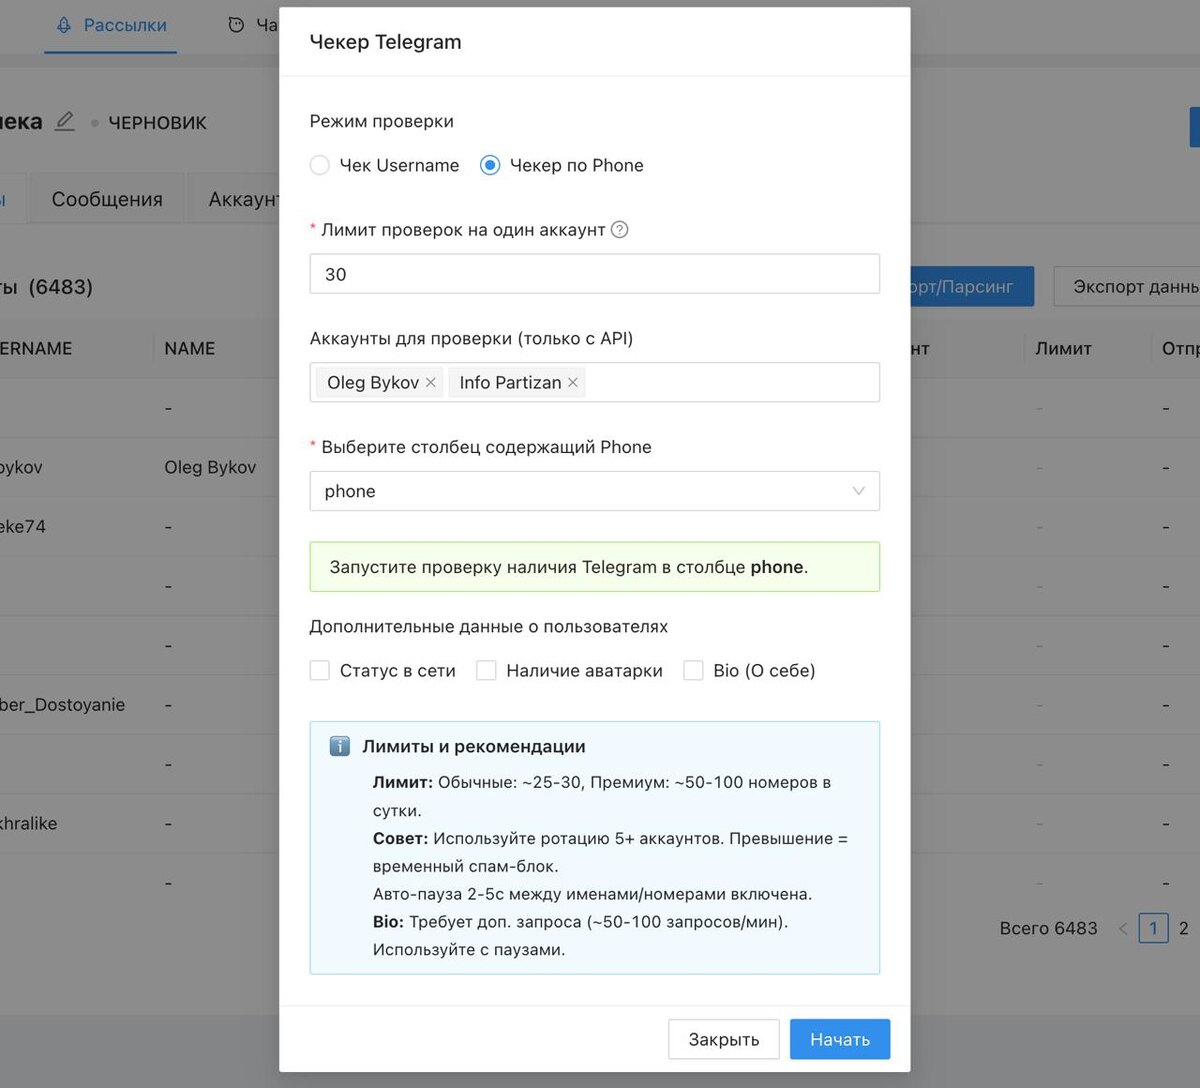Click the Oleg Bykov tag label
The width and height of the screenshot is (1200, 1088).
[373, 382]
